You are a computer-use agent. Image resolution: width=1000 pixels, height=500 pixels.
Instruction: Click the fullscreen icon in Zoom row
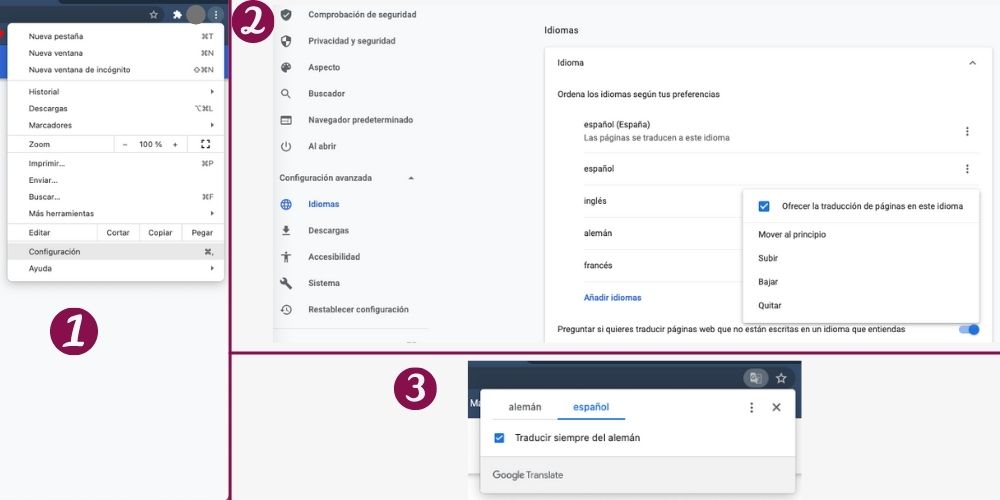click(205, 144)
